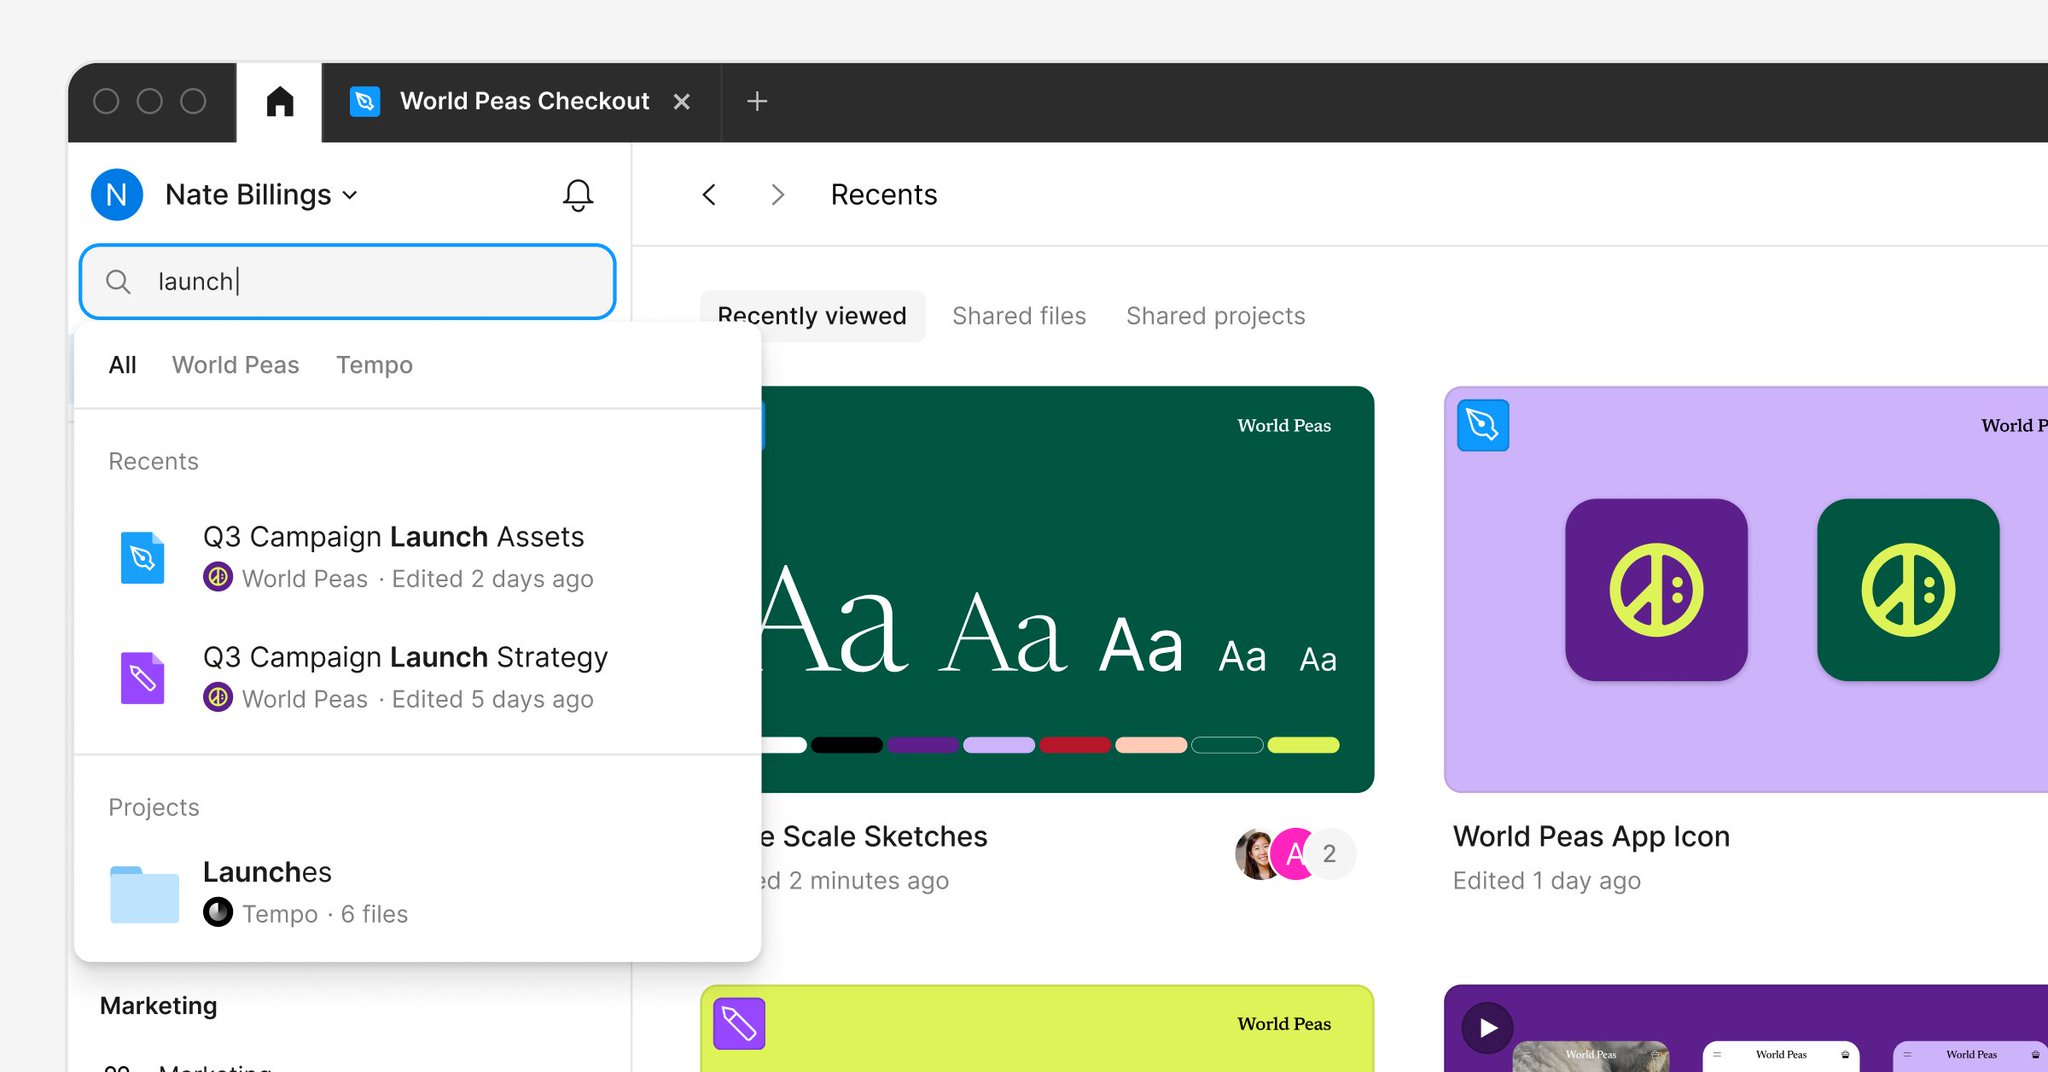
Task: Open a new tab with plus
Action: point(757,101)
